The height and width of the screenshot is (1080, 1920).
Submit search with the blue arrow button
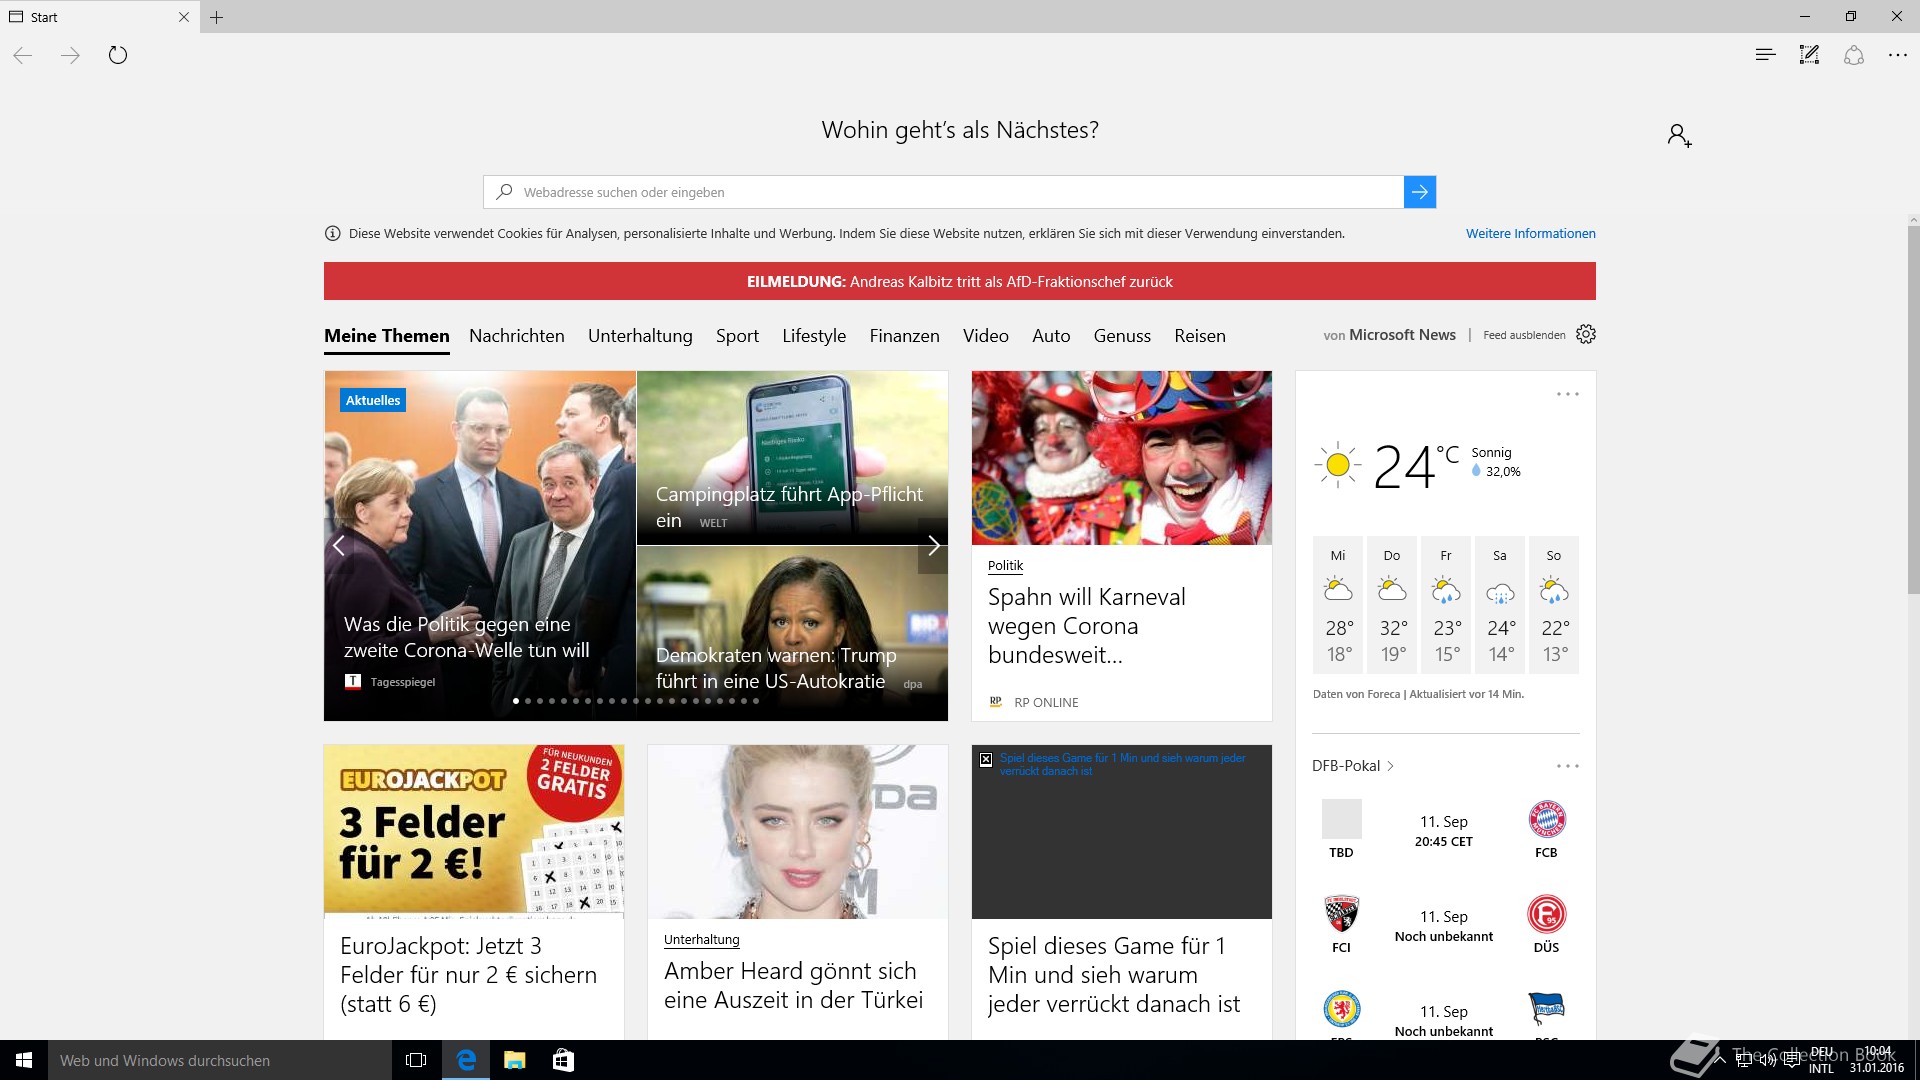(x=1420, y=192)
